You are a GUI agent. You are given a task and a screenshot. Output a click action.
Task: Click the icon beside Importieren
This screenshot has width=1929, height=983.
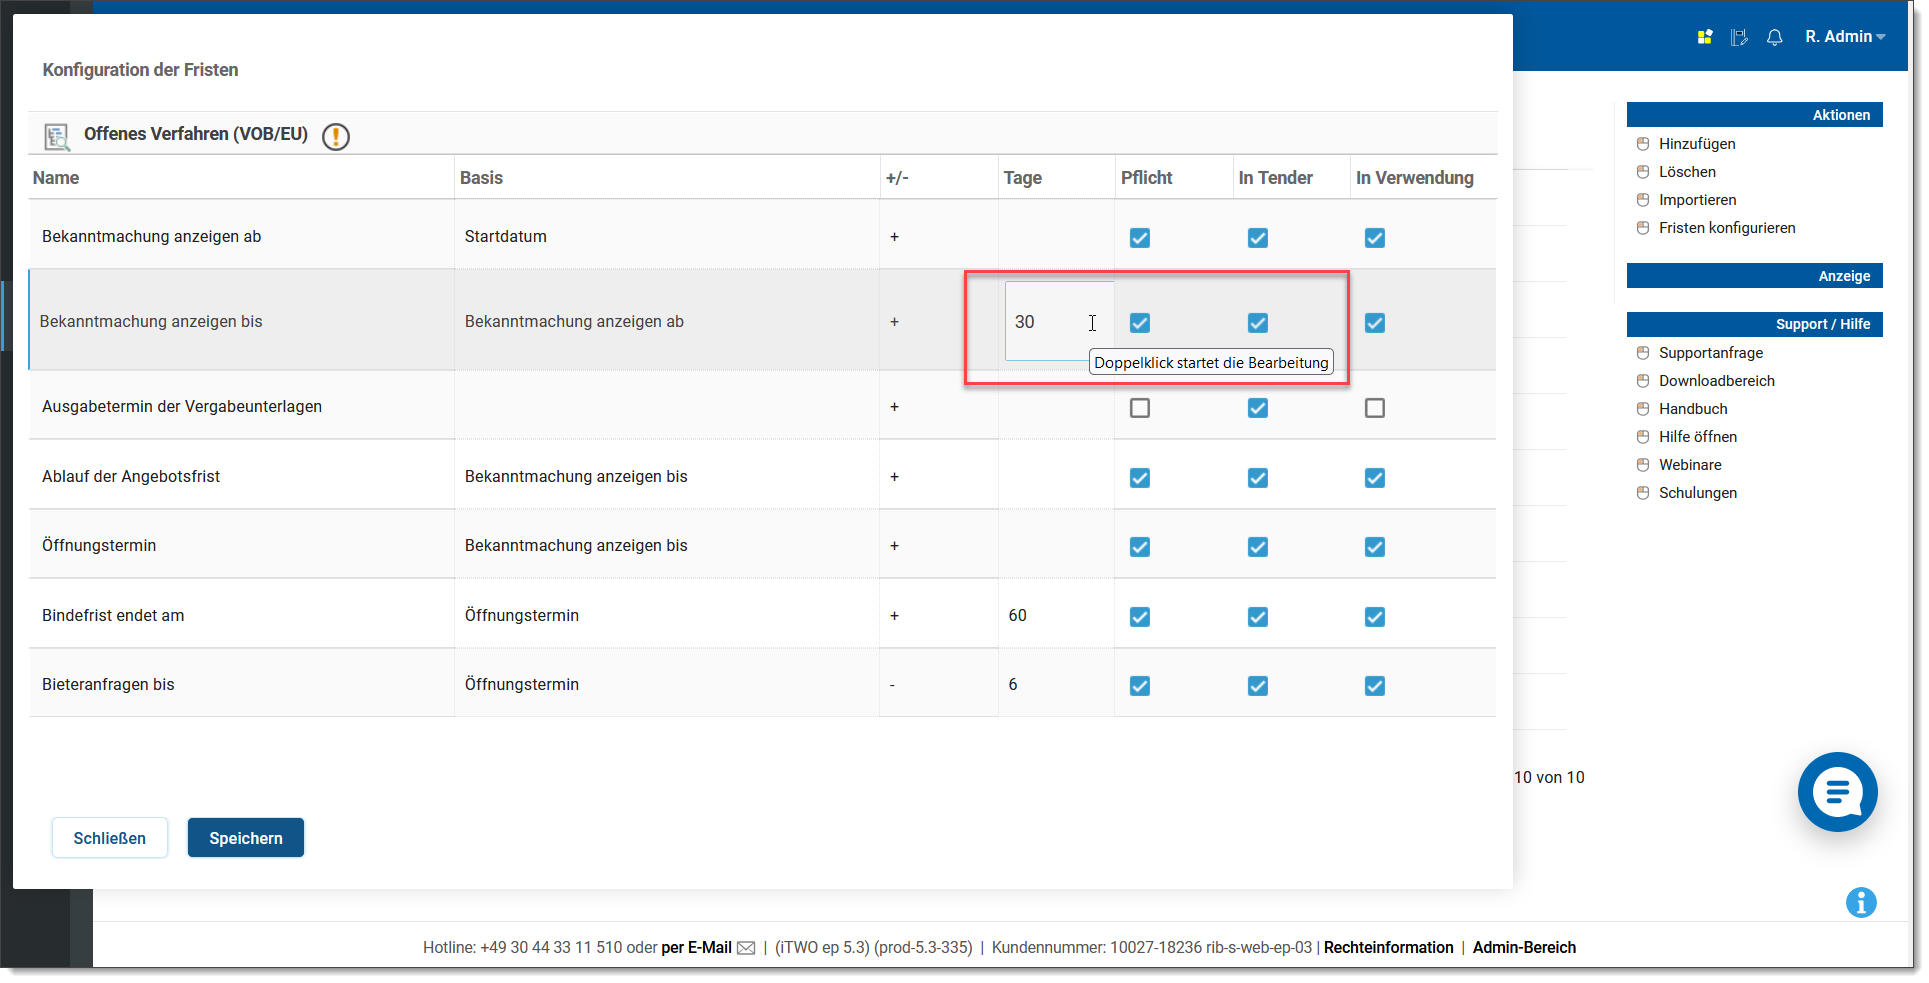point(1643,200)
